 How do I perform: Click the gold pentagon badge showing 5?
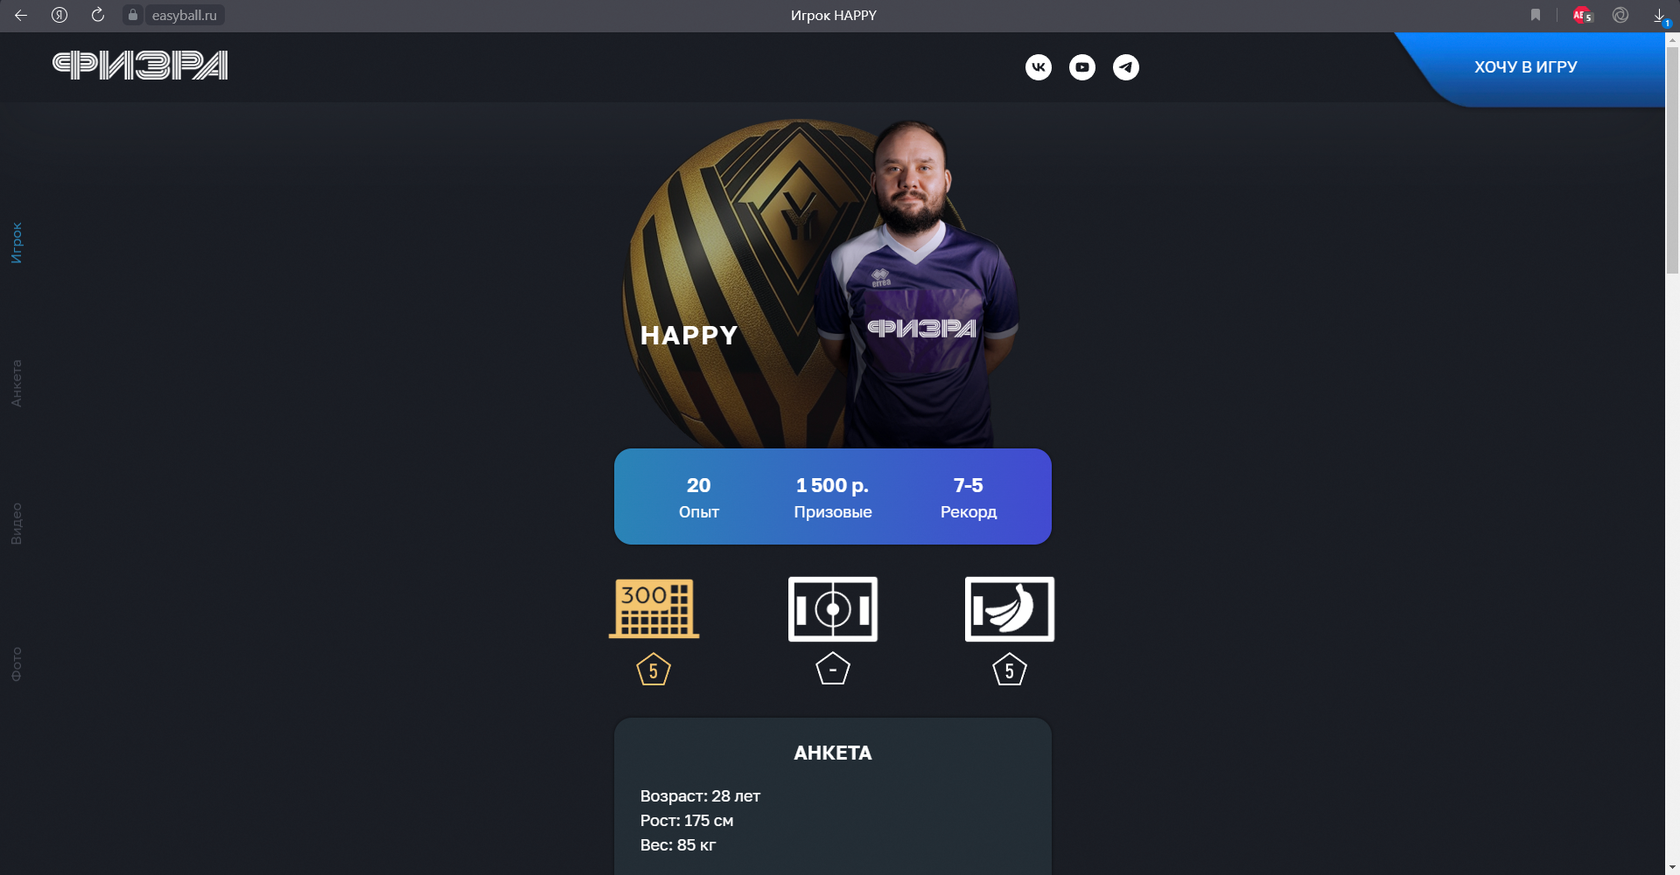coord(654,670)
